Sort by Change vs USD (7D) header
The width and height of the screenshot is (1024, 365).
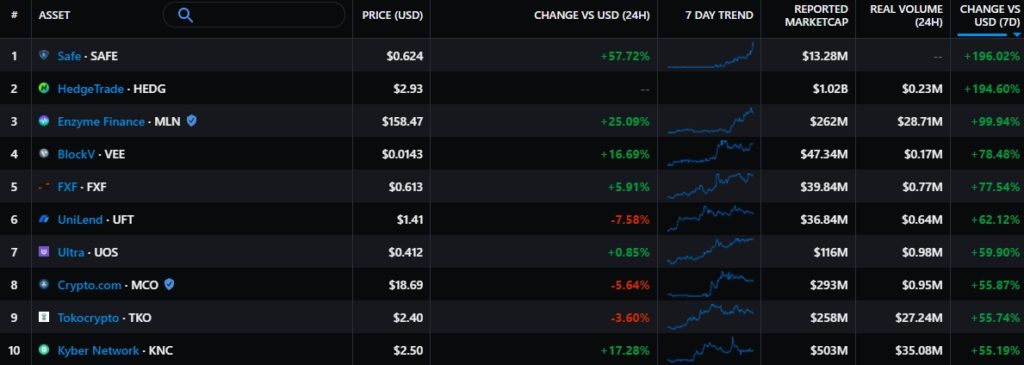[989, 15]
